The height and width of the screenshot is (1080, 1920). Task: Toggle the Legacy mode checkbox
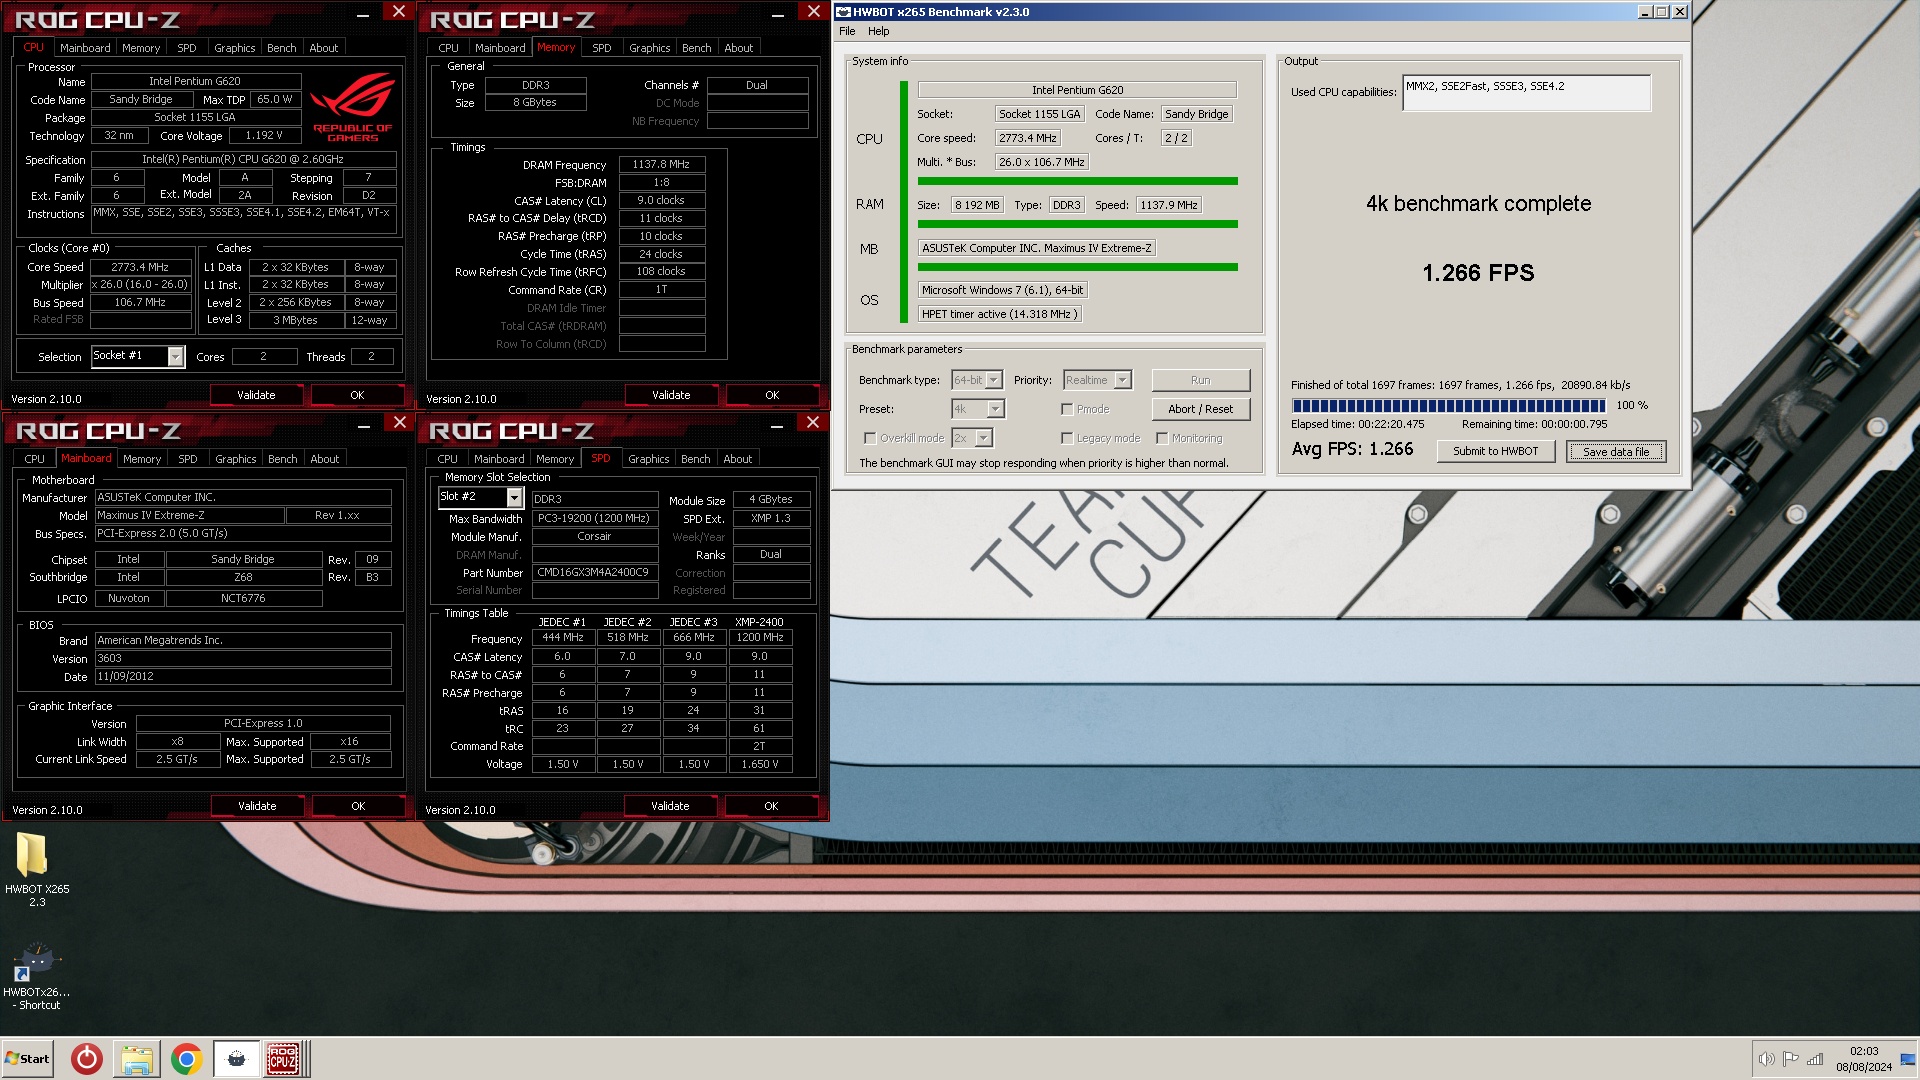[1067, 438]
